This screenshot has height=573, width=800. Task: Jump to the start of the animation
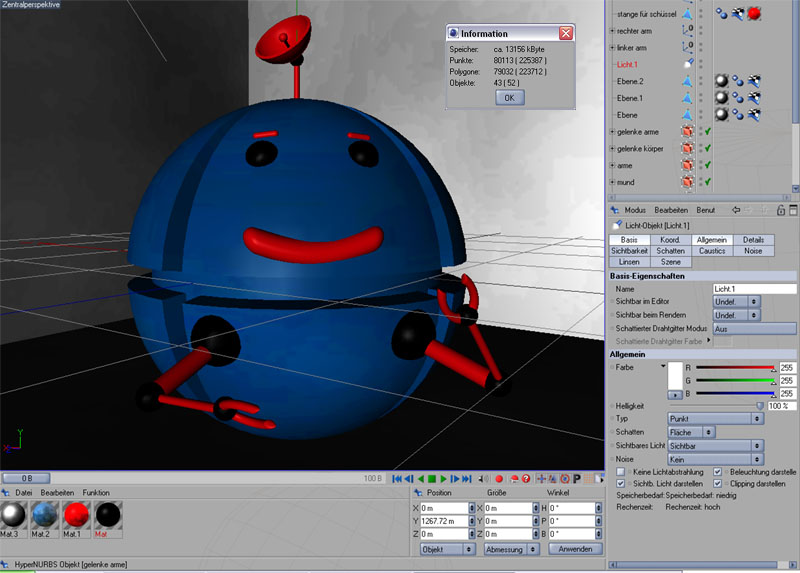[397, 479]
